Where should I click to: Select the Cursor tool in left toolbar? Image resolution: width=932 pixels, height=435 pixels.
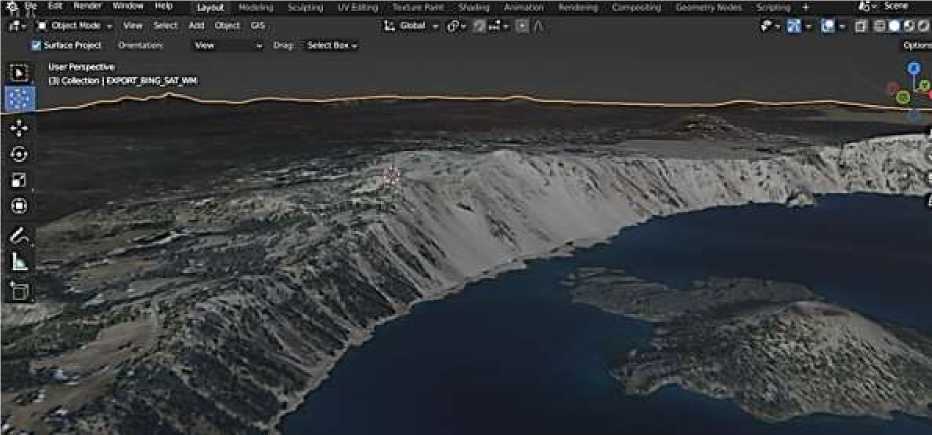[19, 99]
